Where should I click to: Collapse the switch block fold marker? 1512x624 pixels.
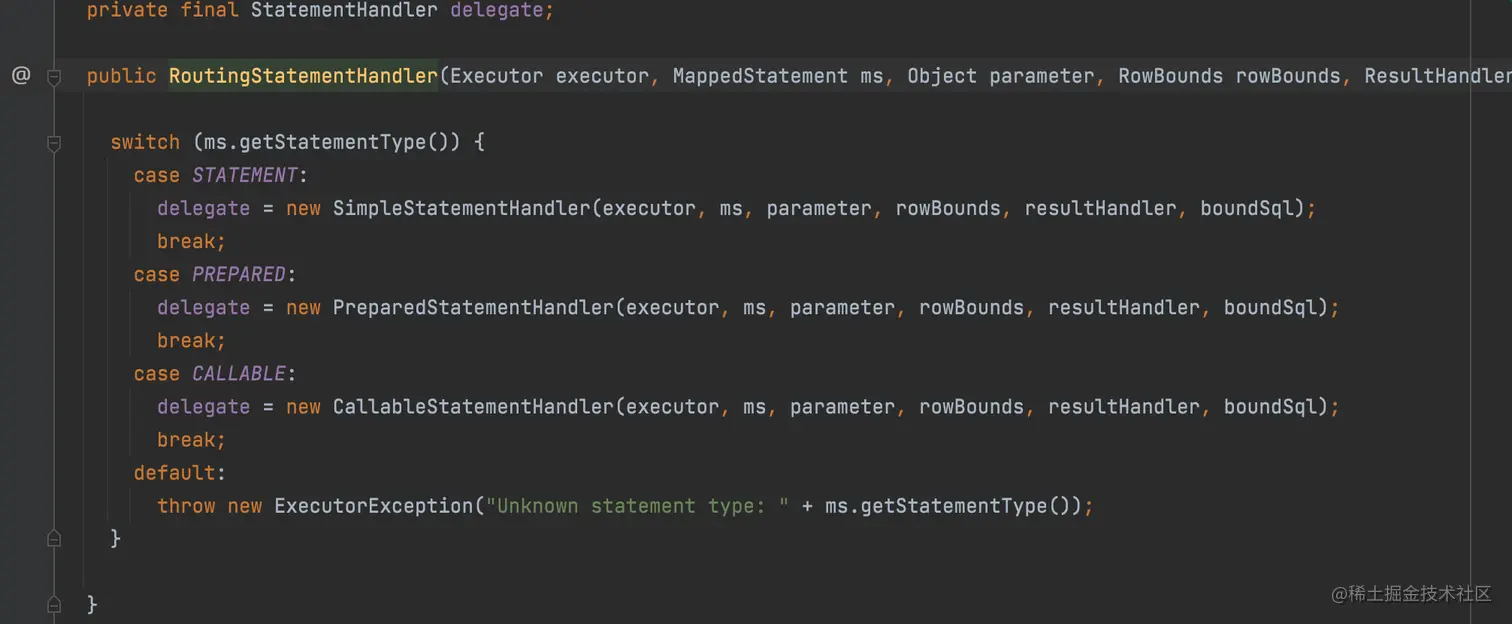click(x=54, y=143)
